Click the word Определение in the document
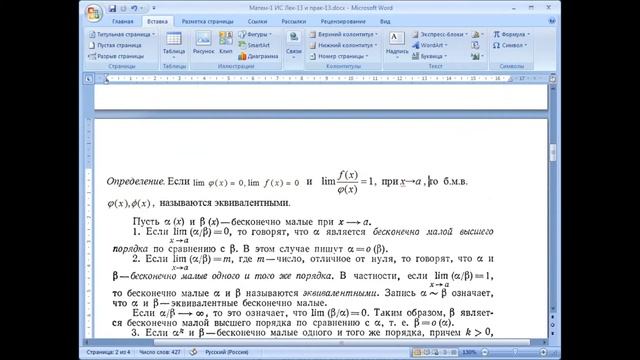The width and height of the screenshot is (640, 360). click(x=135, y=181)
